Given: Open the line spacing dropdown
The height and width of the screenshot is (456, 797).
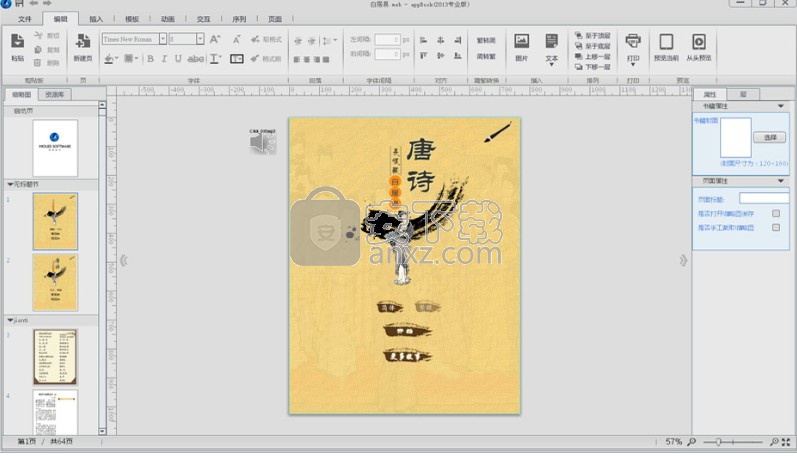Looking at the screenshot, I should click(x=335, y=40).
